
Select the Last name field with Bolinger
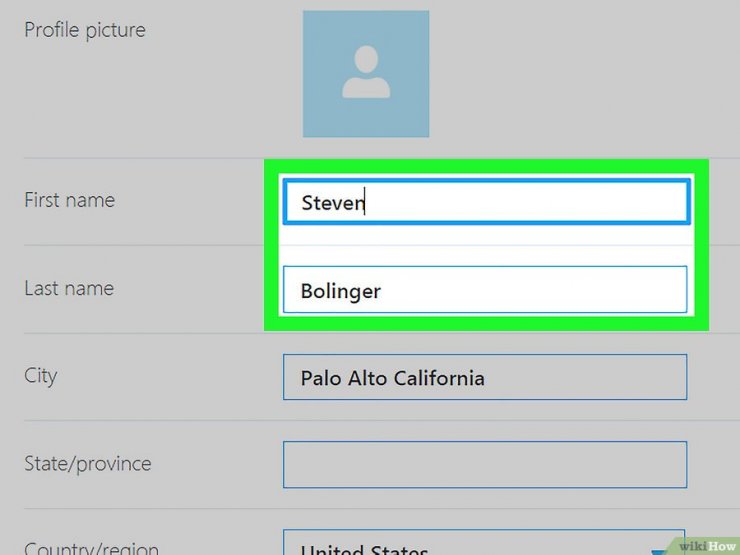click(x=485, y=289)
